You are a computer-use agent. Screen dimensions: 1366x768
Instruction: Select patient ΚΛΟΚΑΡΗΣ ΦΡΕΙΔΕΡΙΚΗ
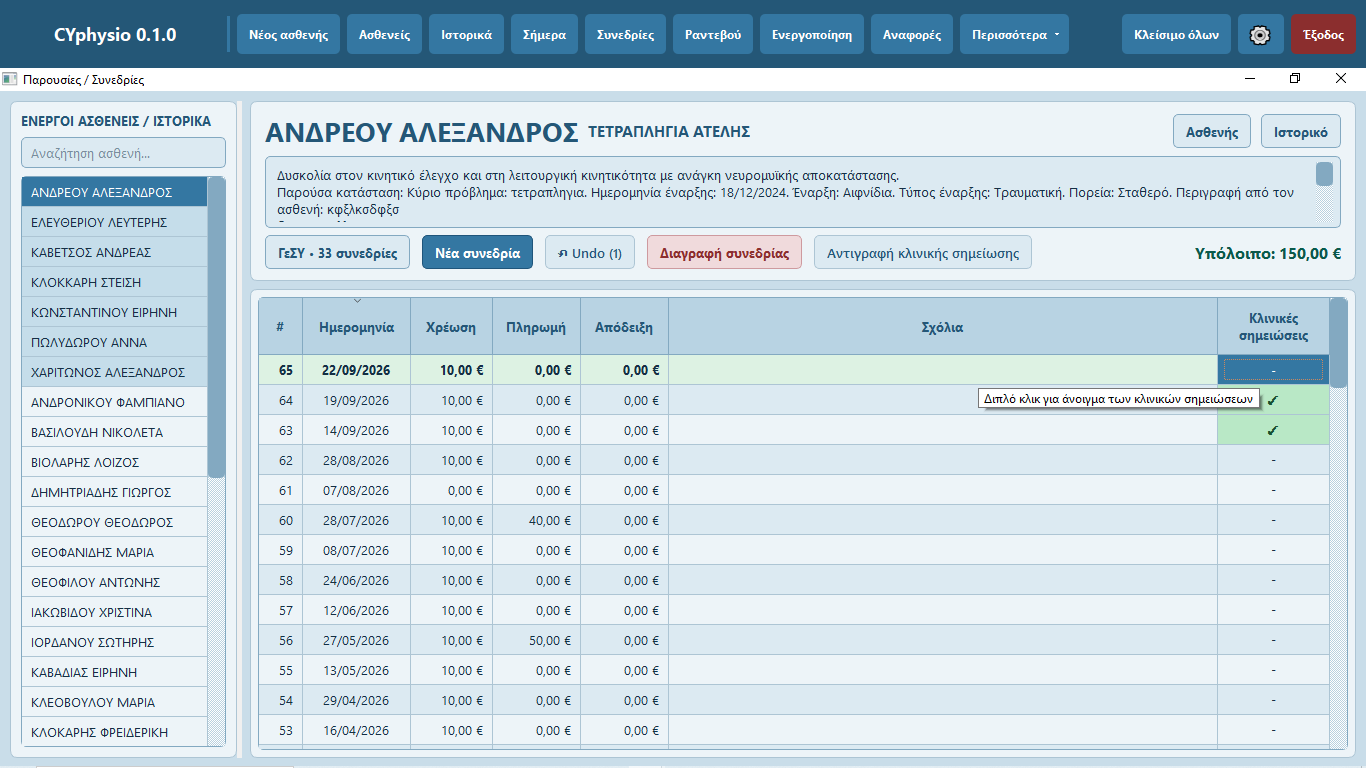point(114,732)
